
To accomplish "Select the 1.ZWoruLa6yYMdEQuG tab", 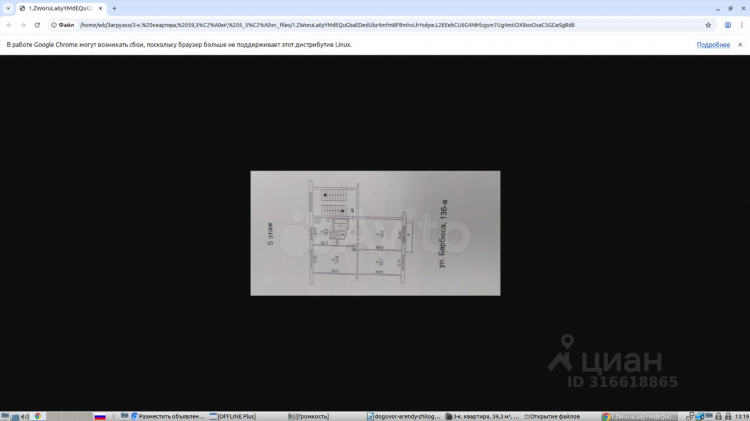I will coord(60,8).
